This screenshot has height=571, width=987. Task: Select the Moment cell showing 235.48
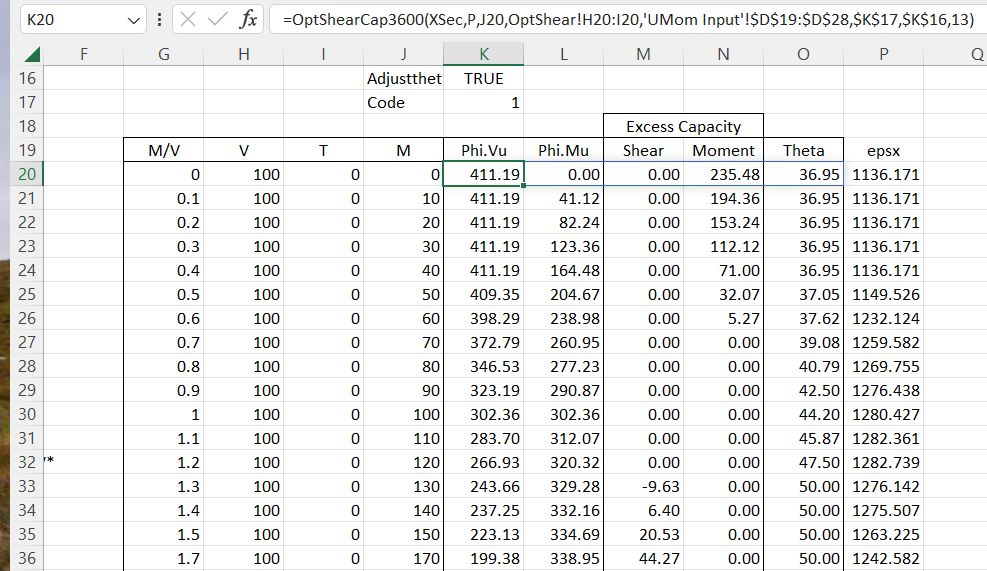tap(724, 174)
